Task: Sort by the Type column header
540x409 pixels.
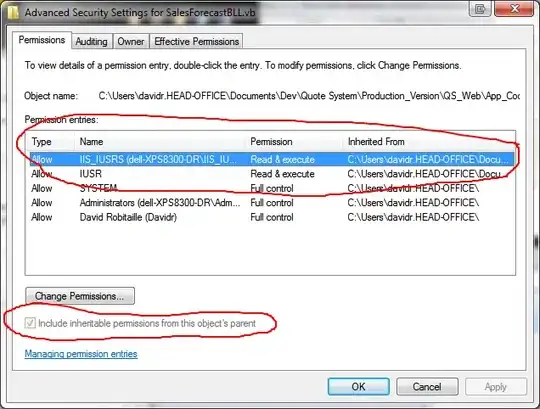Action: coord(50,141)
